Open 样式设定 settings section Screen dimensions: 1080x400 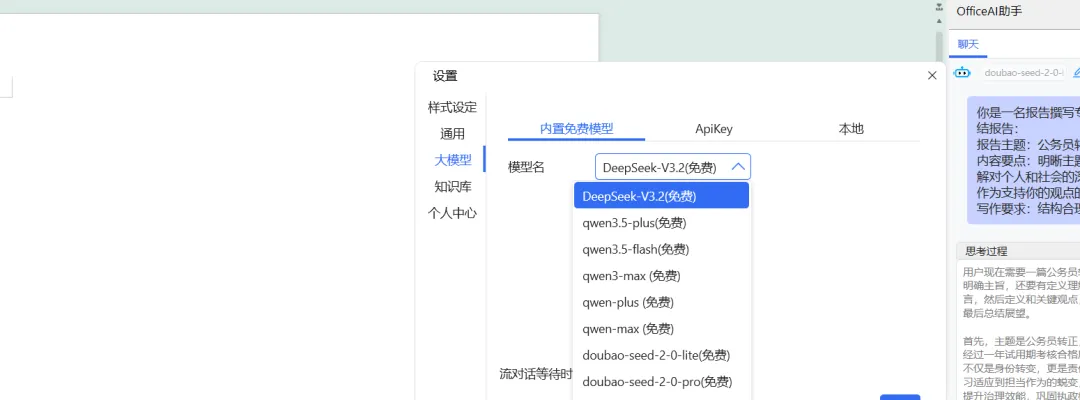coord(452,107)
